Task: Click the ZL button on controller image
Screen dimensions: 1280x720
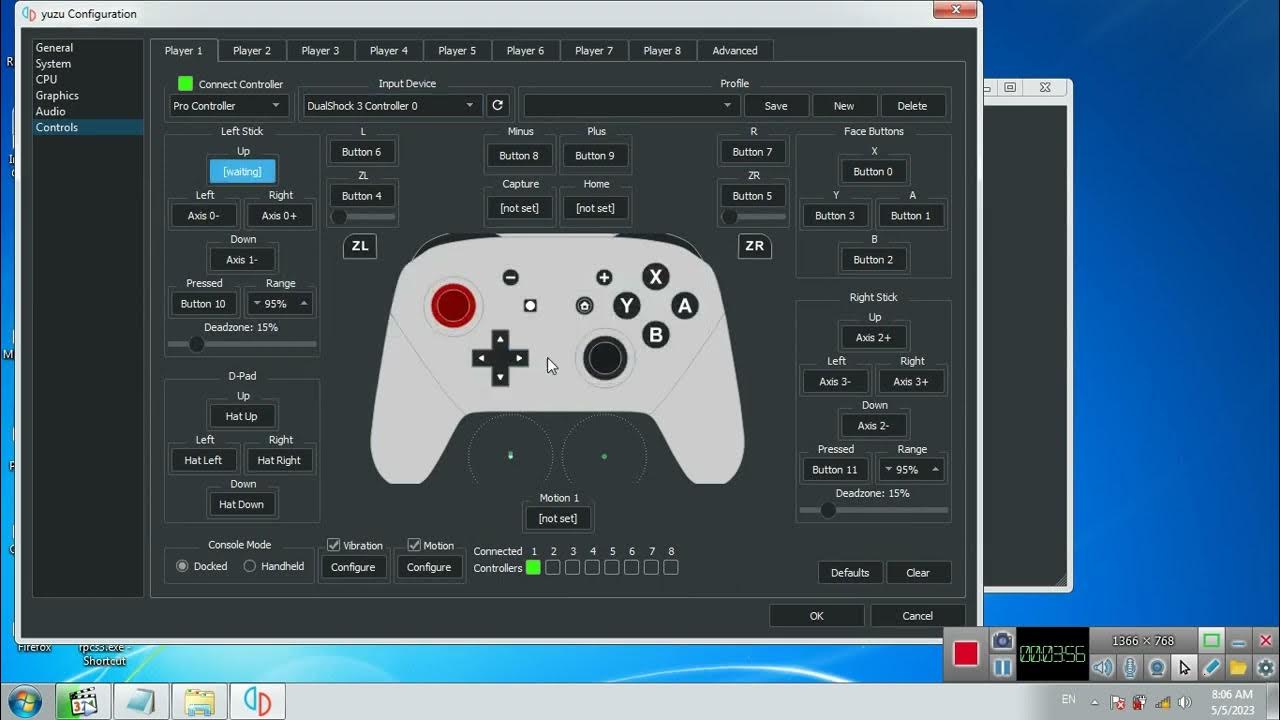Action: point(360,246)
